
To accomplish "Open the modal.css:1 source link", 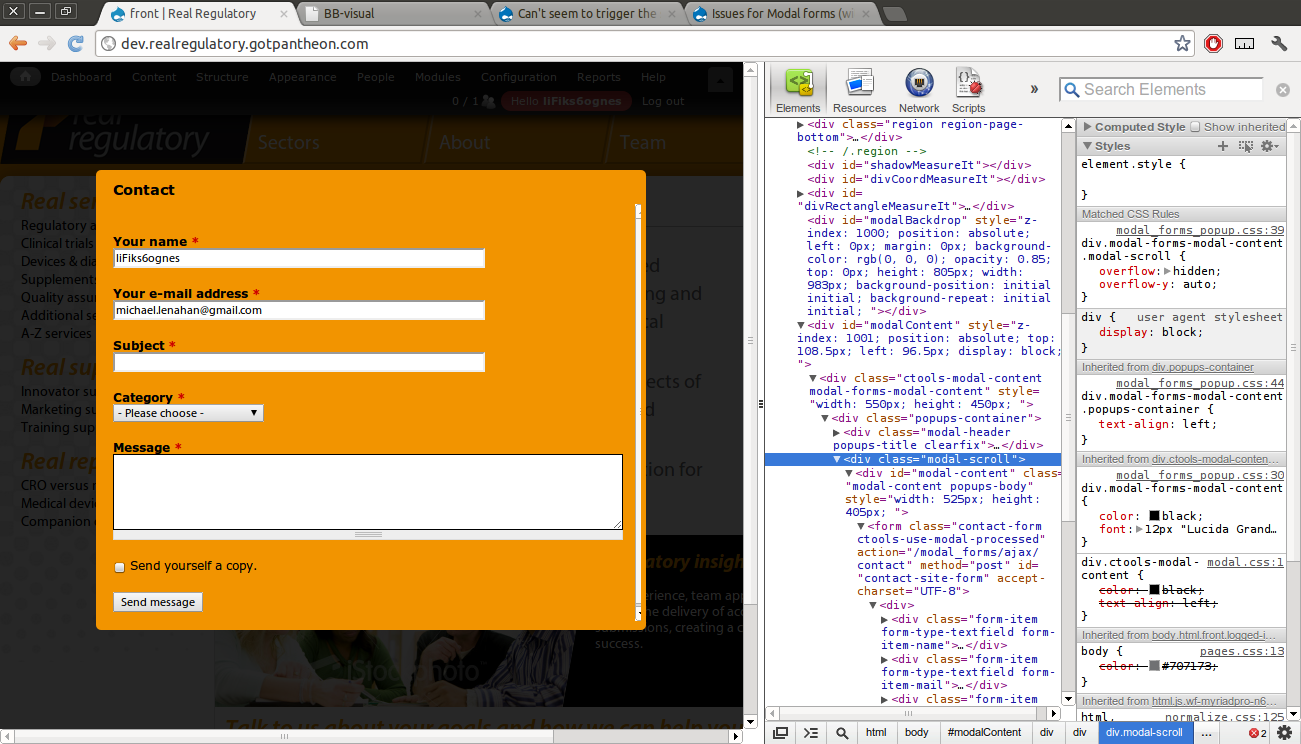I will pos(1245,562).
